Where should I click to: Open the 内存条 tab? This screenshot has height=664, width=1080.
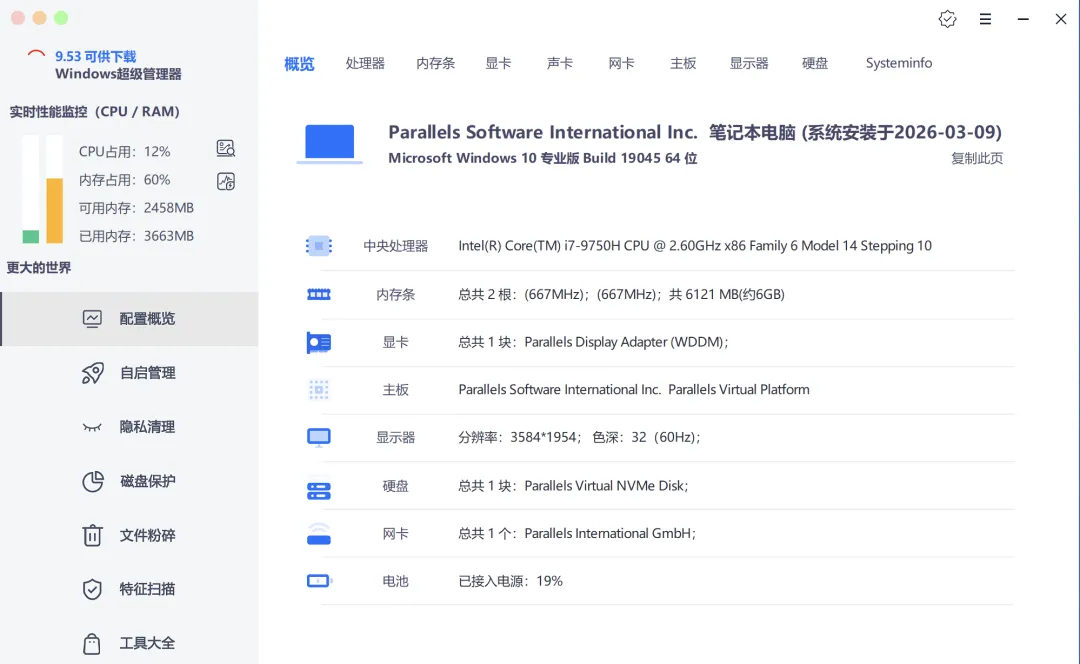click(435, 63)
